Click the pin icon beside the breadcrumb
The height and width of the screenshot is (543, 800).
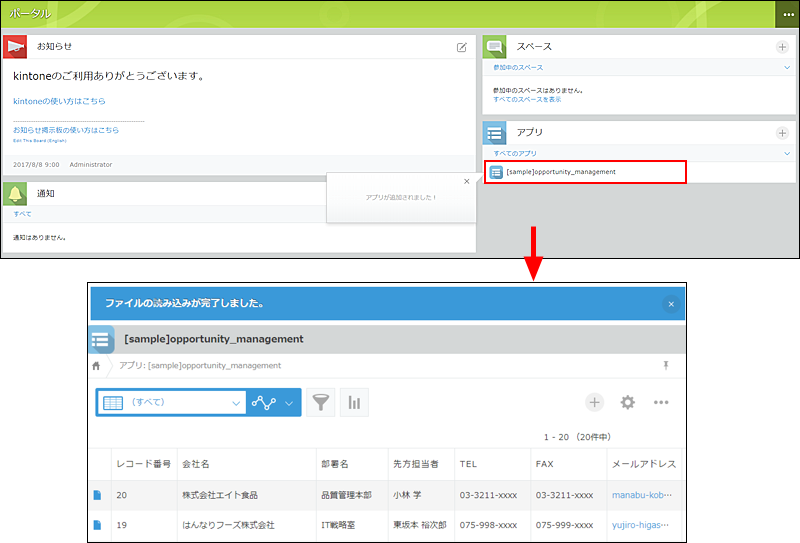666,366
